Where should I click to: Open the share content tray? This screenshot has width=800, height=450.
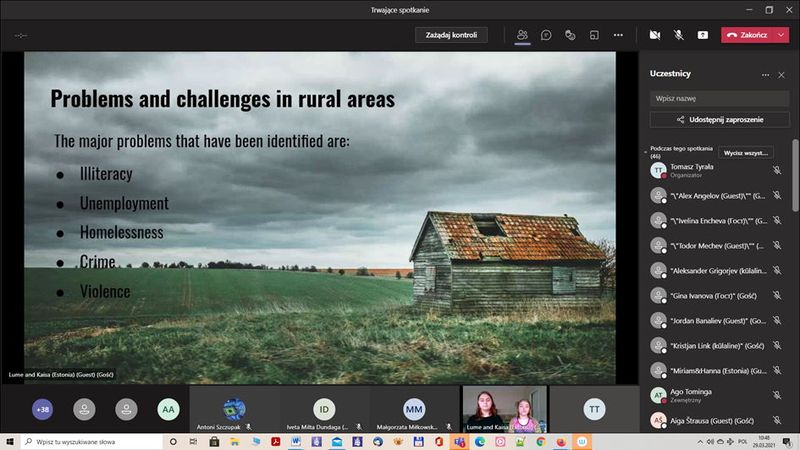(703, 35)
